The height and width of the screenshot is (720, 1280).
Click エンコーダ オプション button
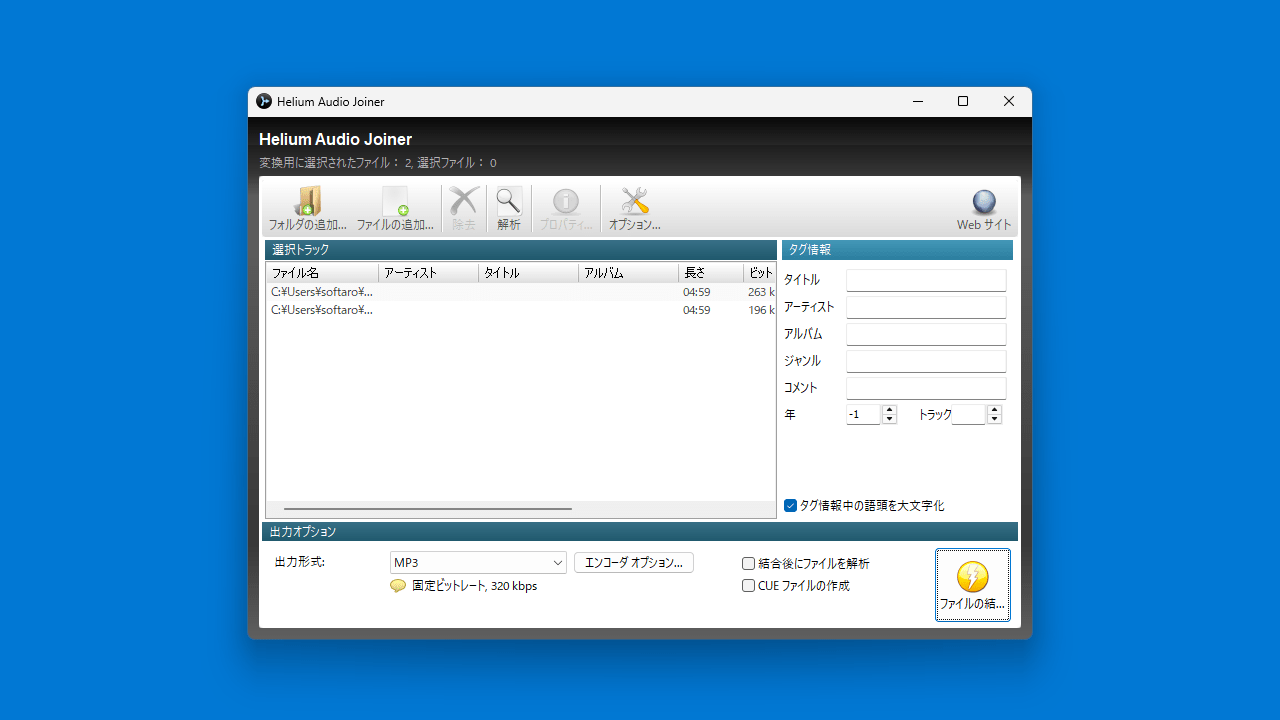click(x=634, y=563)
